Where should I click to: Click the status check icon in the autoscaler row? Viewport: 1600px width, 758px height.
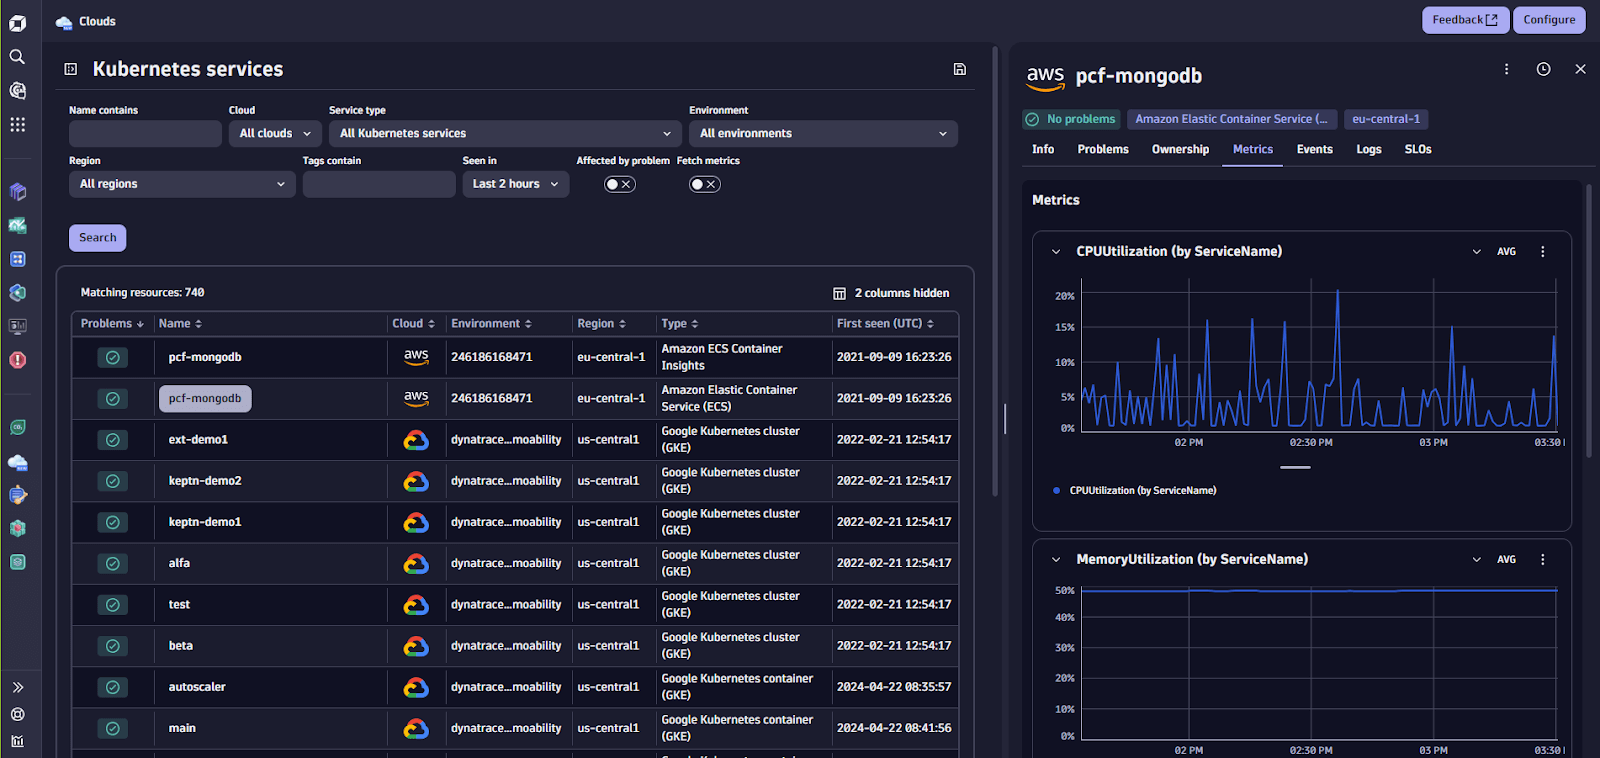click(113, 687)
